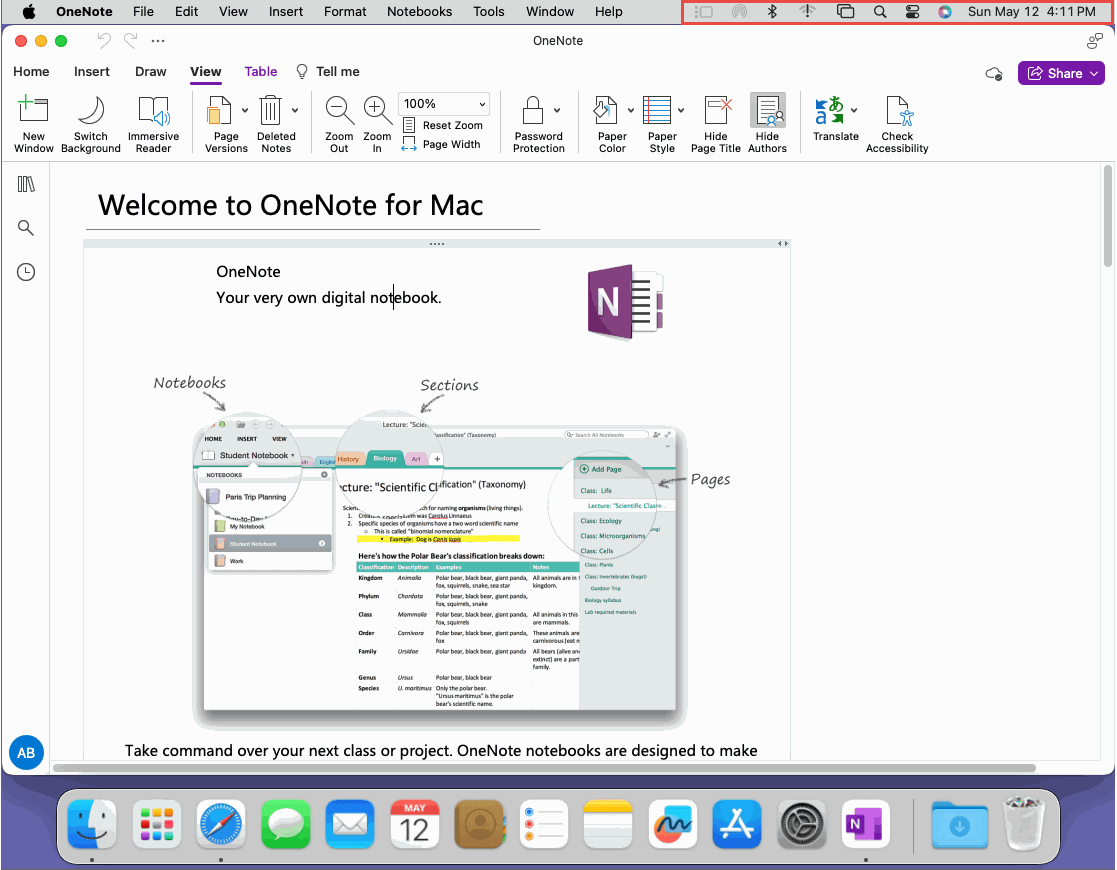Open Recent Notes clock icon

tap(26, 272)
